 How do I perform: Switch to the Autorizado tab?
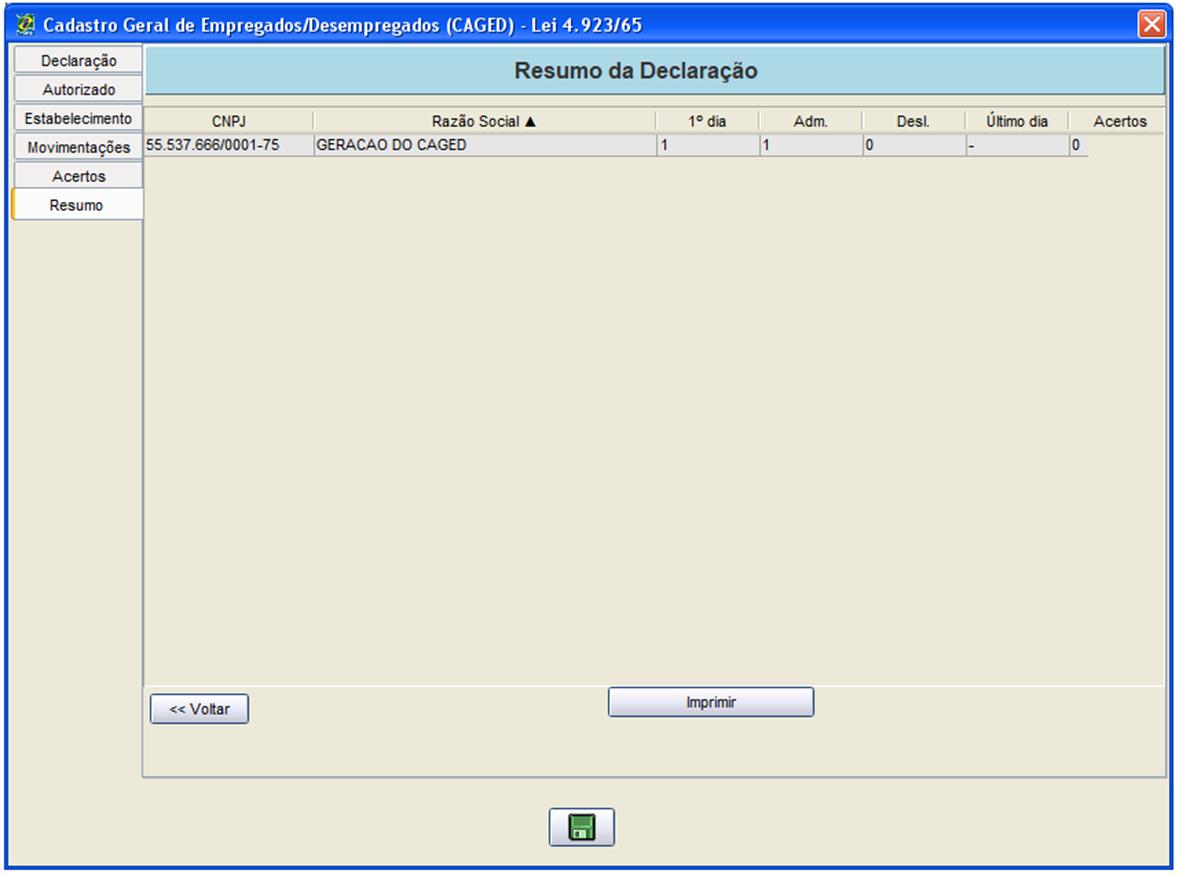click(78, 90)
